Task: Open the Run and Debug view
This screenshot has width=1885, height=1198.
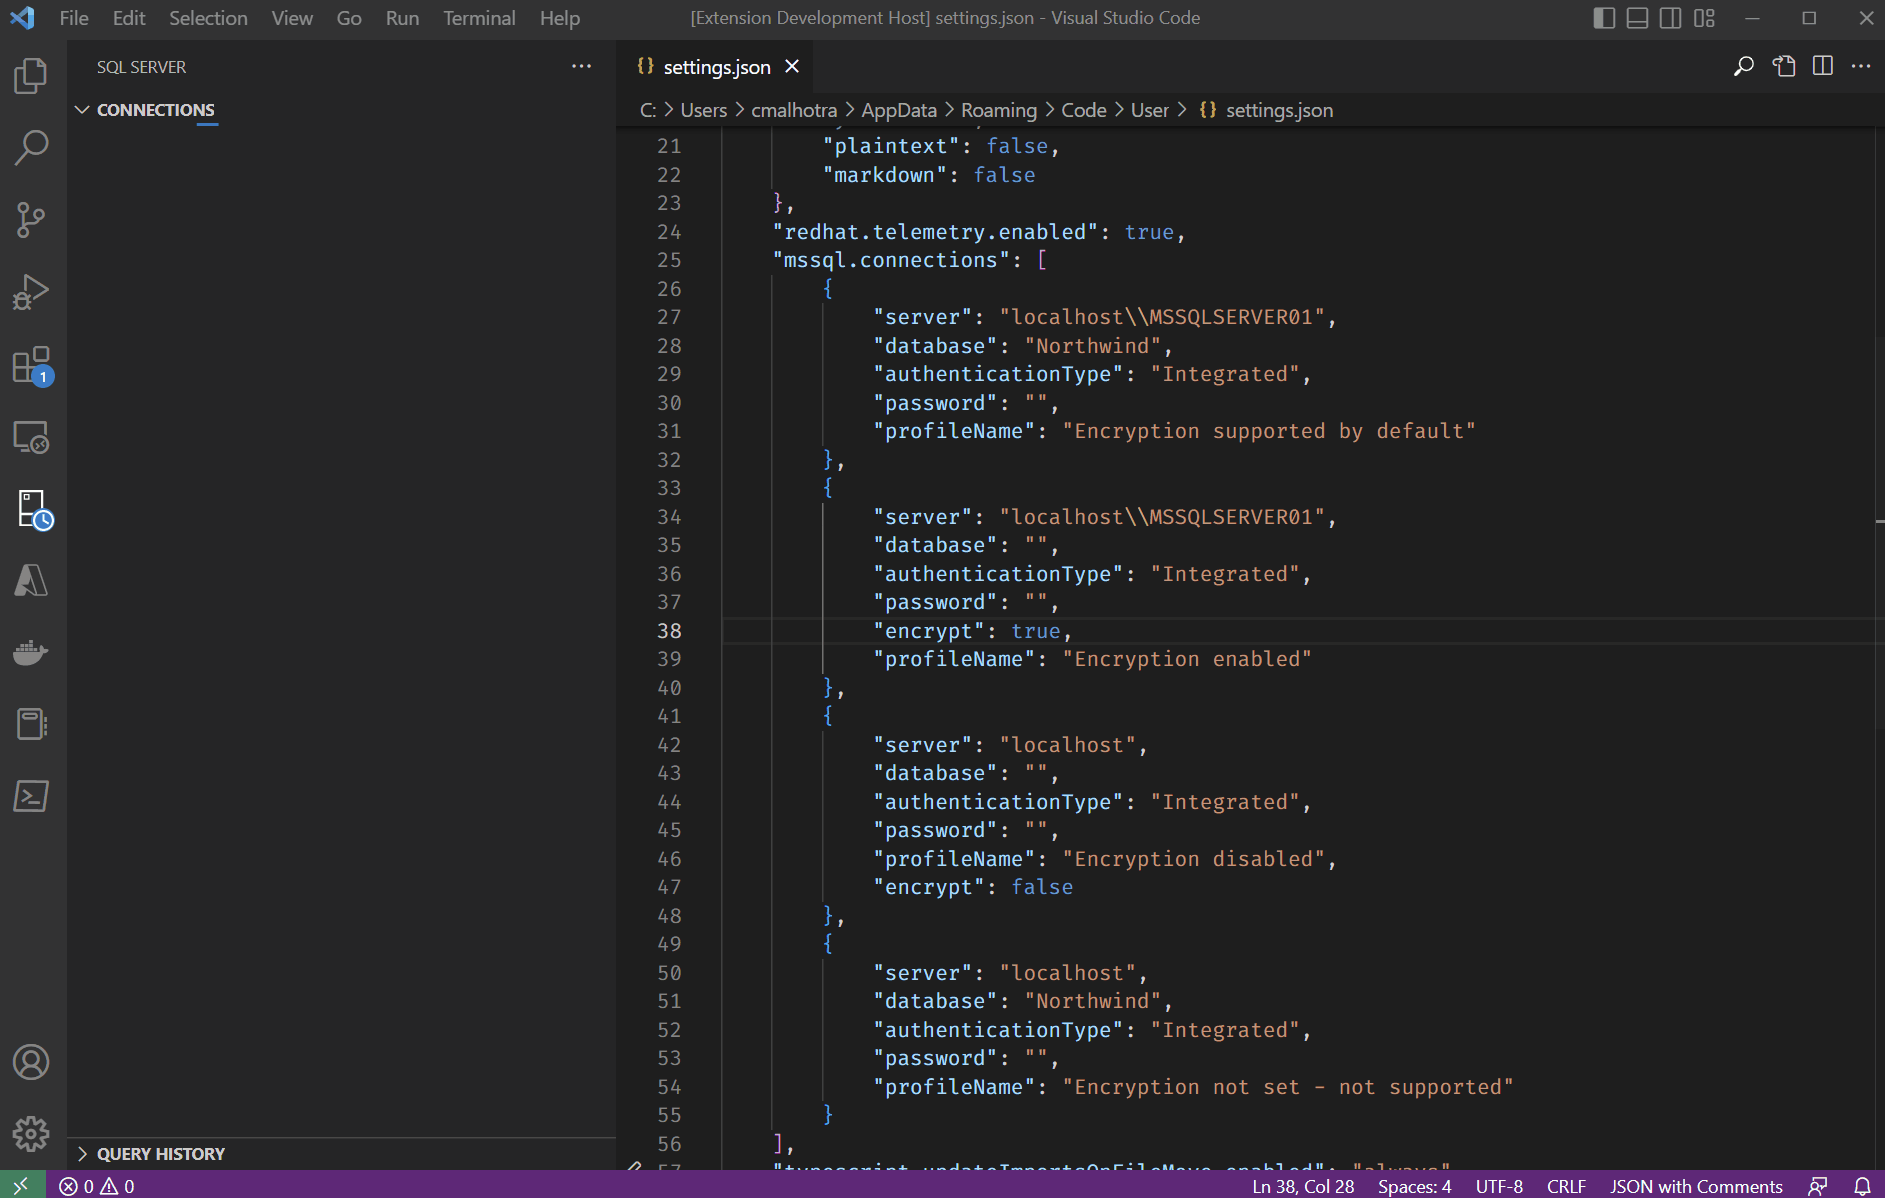Action: 31,292
